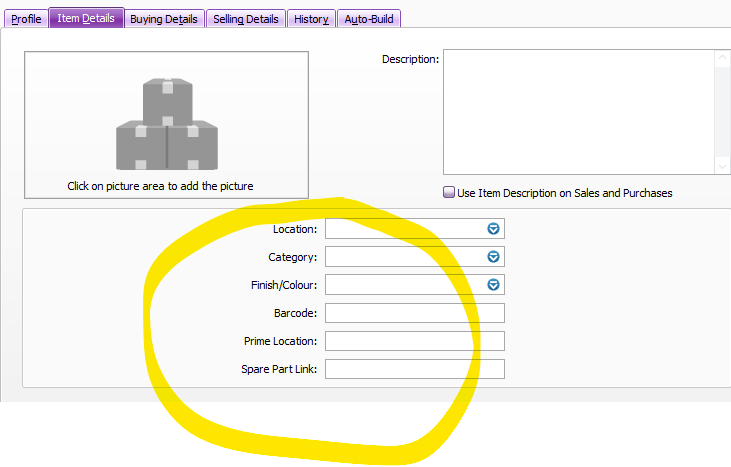View the History tab
Image resolution: width=731 pixels, height=467 pixels.
tap(311, 19)
